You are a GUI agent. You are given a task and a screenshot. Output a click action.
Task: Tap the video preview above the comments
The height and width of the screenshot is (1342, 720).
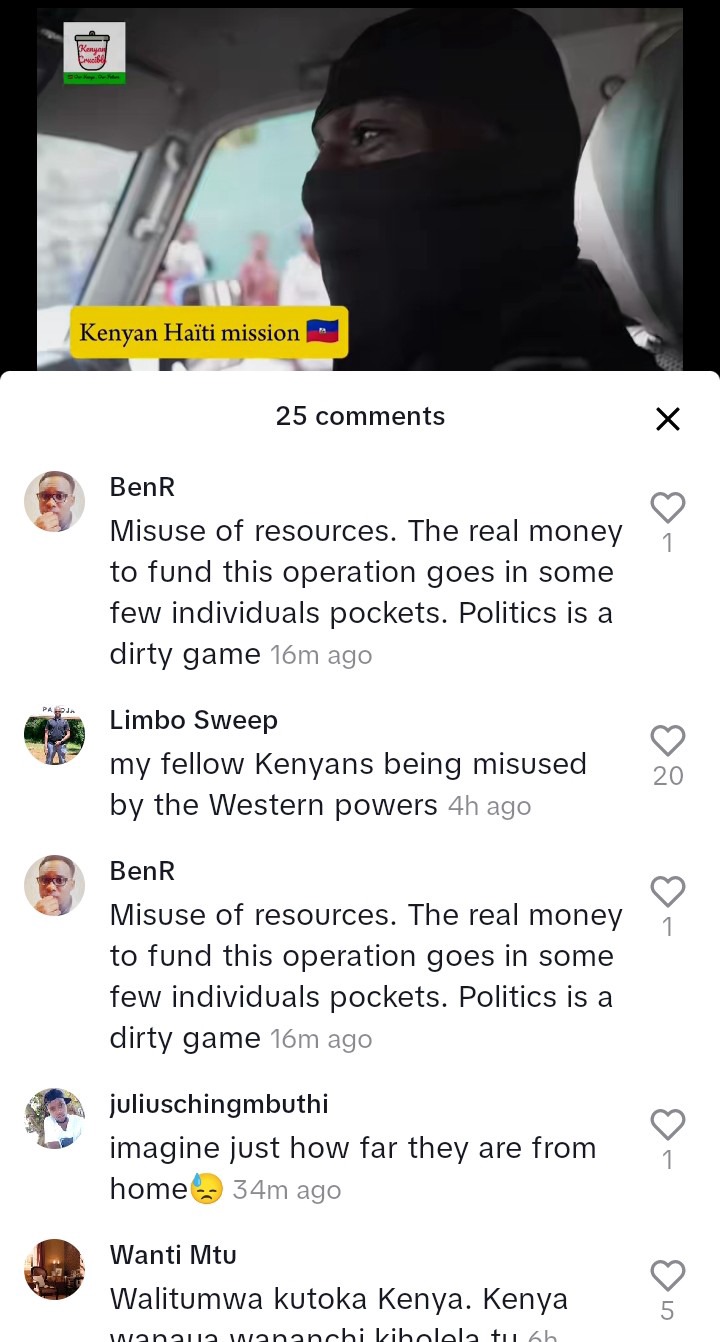[x=360, y=190]
